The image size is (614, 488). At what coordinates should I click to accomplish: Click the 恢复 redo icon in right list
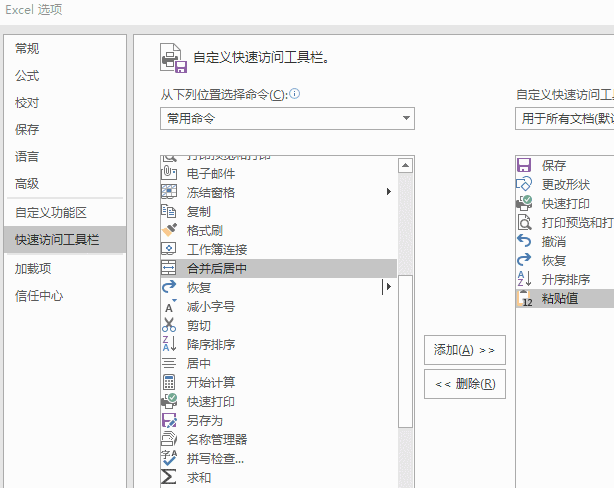[x=524, y=260]
